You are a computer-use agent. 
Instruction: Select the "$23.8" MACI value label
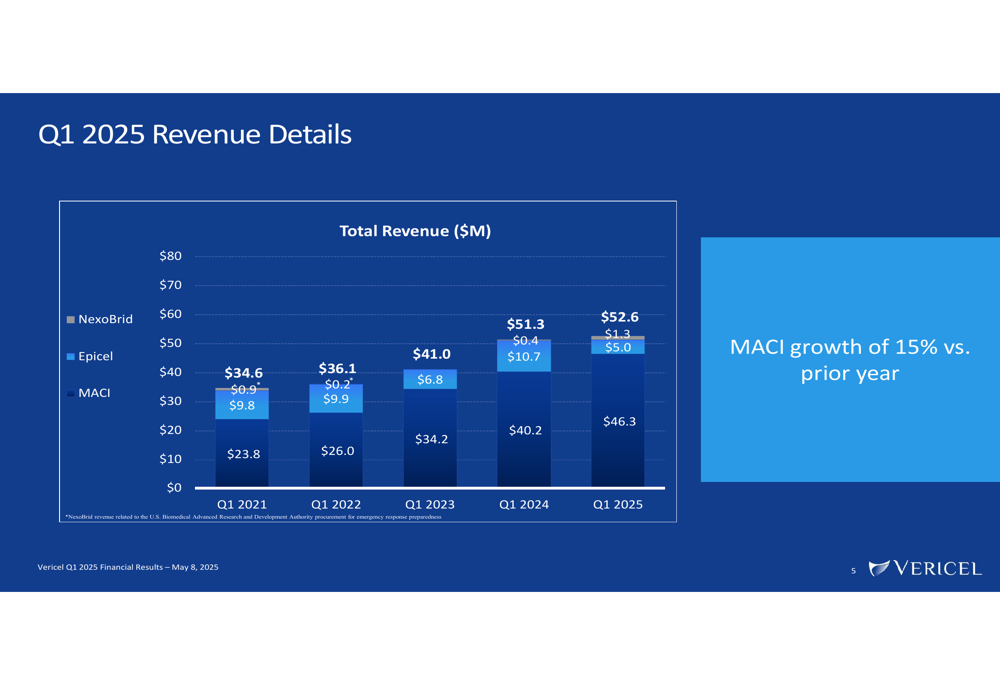(x=243, y=454)
